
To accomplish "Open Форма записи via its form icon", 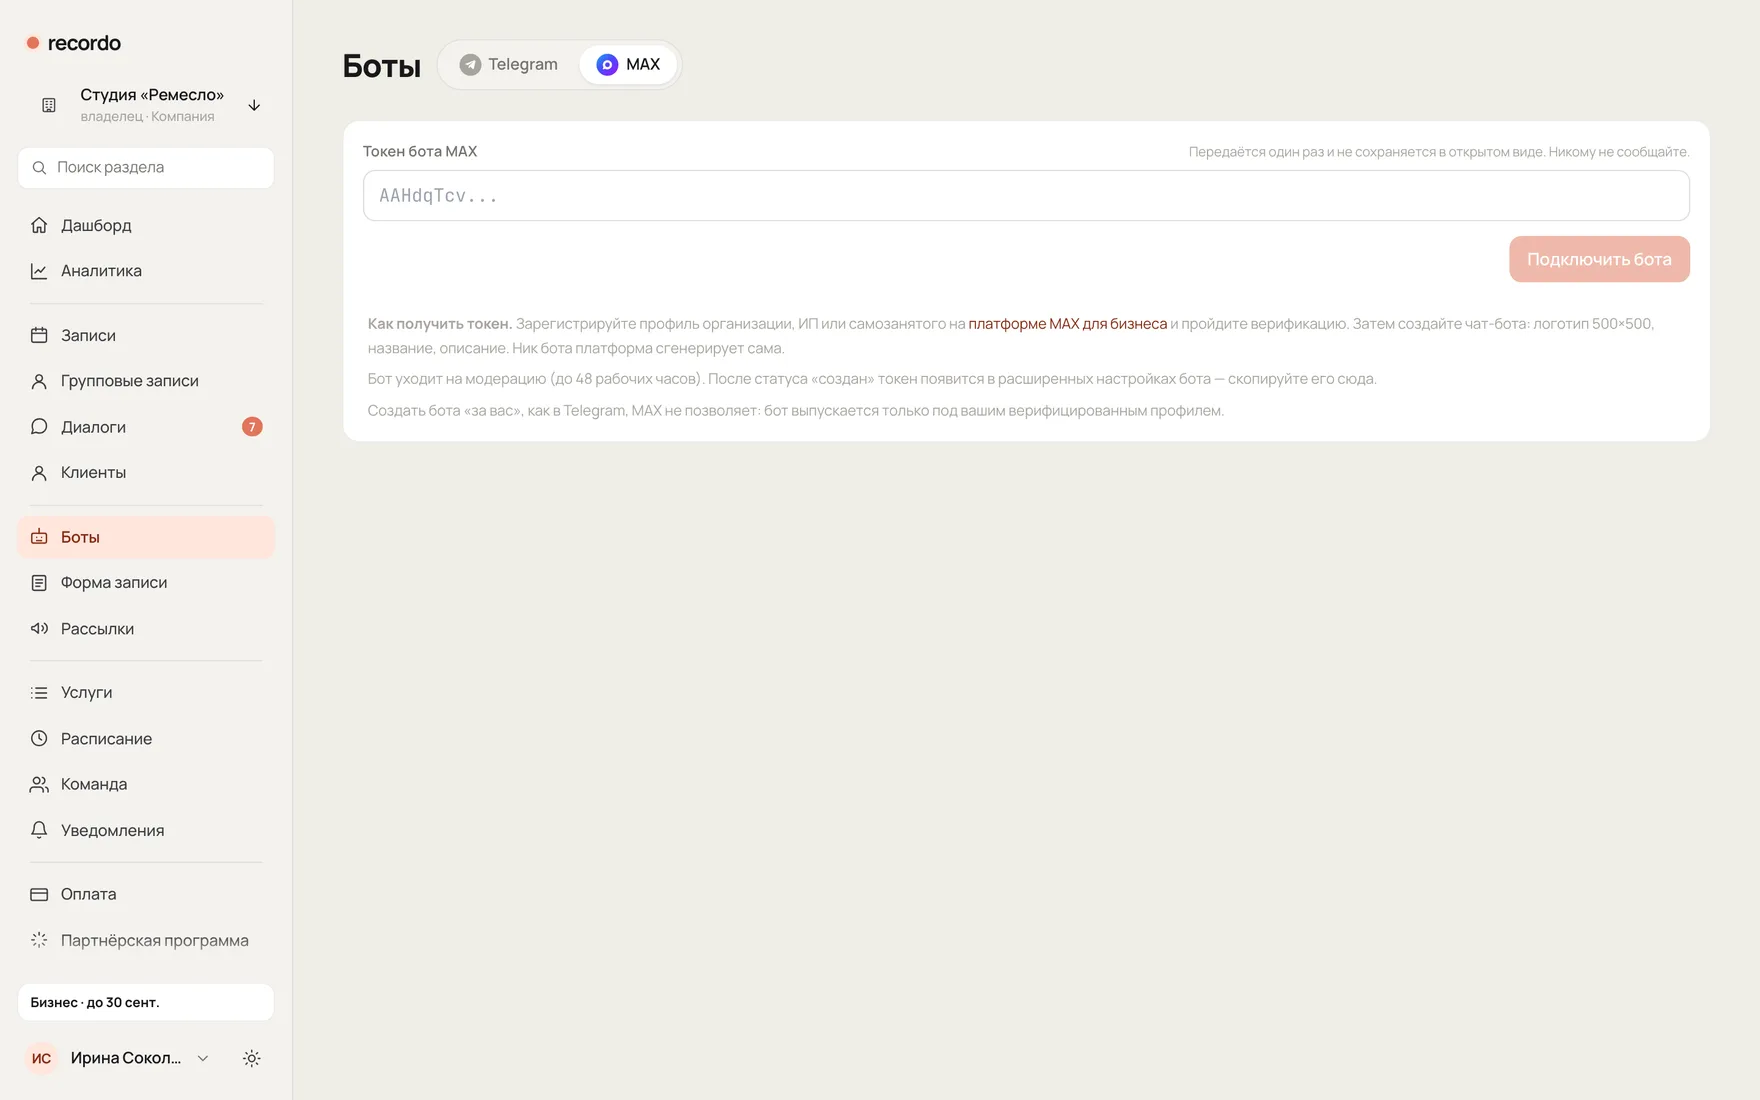I will [x=39, y=583].
